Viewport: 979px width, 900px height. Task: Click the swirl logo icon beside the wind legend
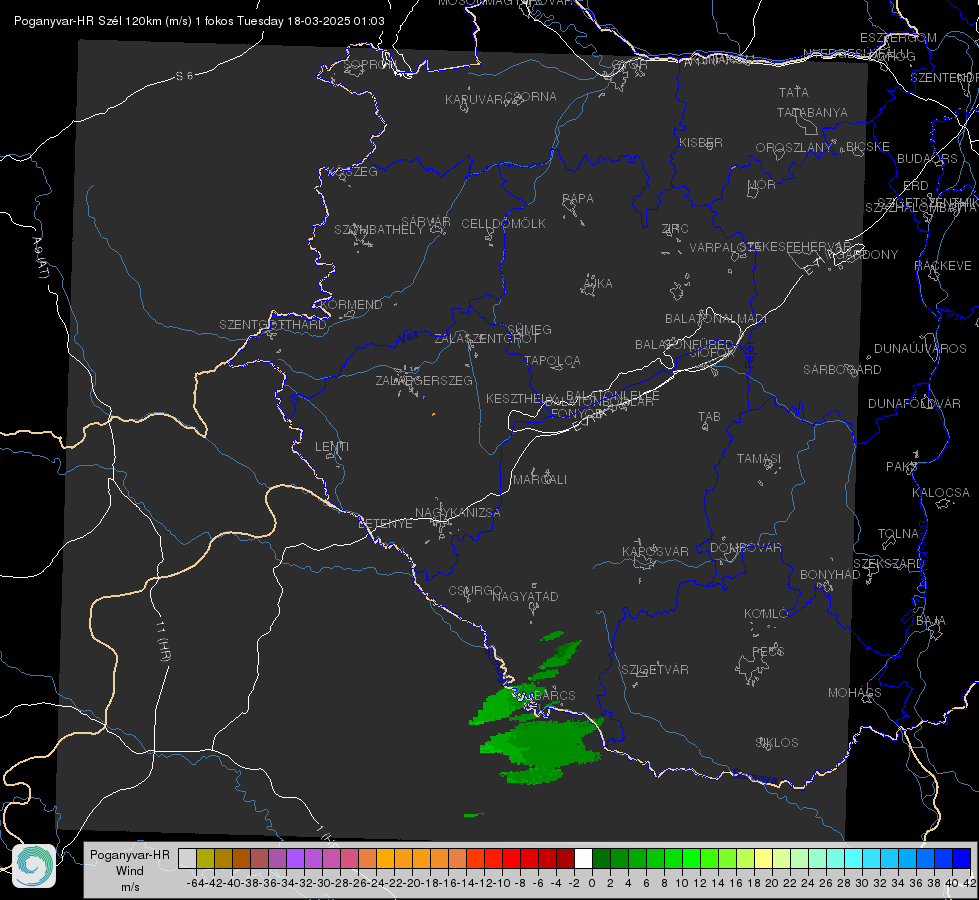[34, 865]
